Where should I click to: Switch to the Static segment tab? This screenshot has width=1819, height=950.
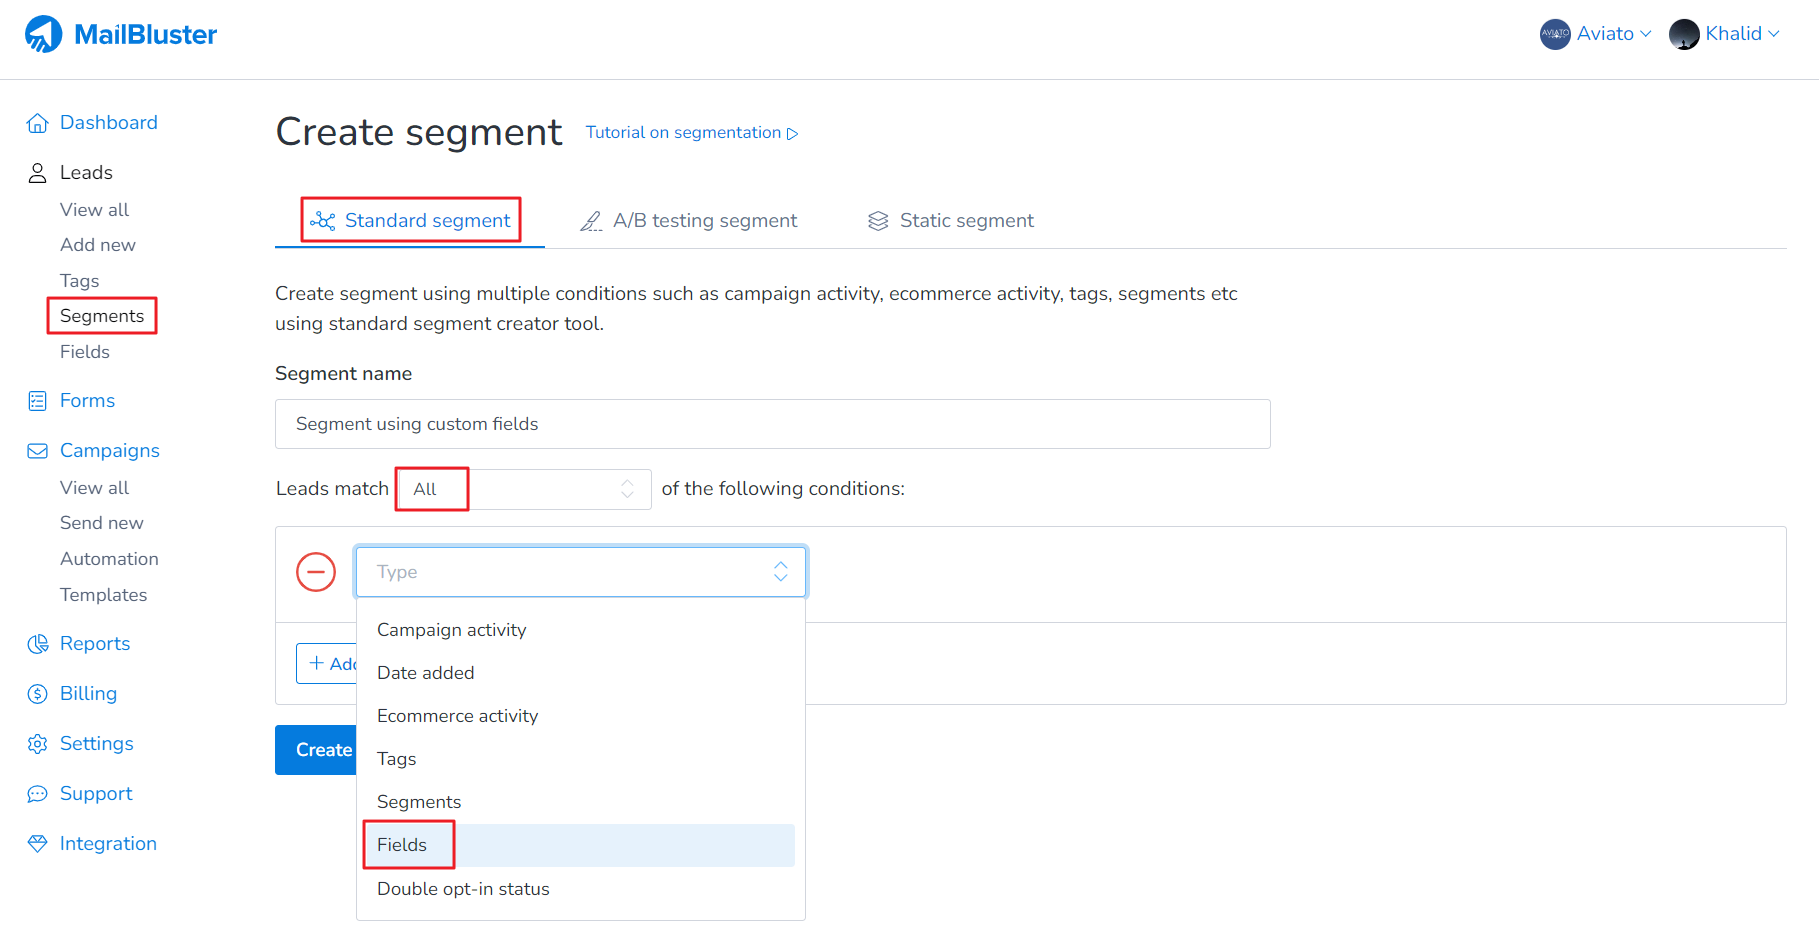(x=949, y=220)
